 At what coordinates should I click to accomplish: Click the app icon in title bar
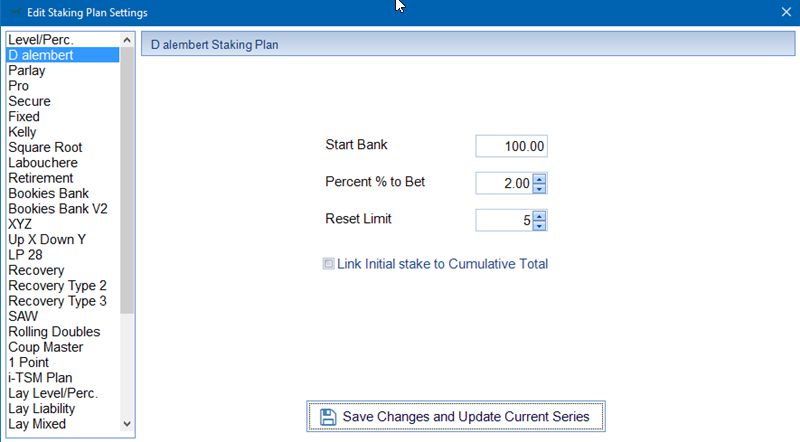point(15,12)
